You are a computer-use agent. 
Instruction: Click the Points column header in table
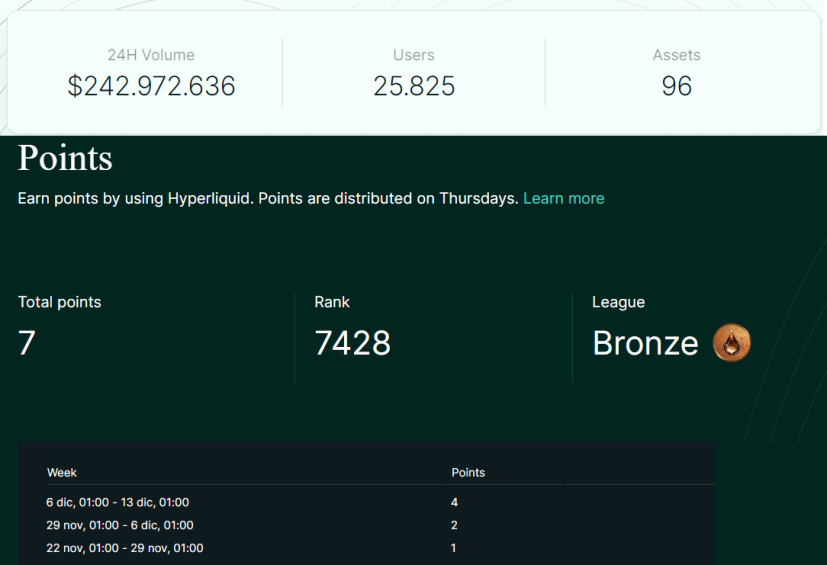[x=468, y=473]
